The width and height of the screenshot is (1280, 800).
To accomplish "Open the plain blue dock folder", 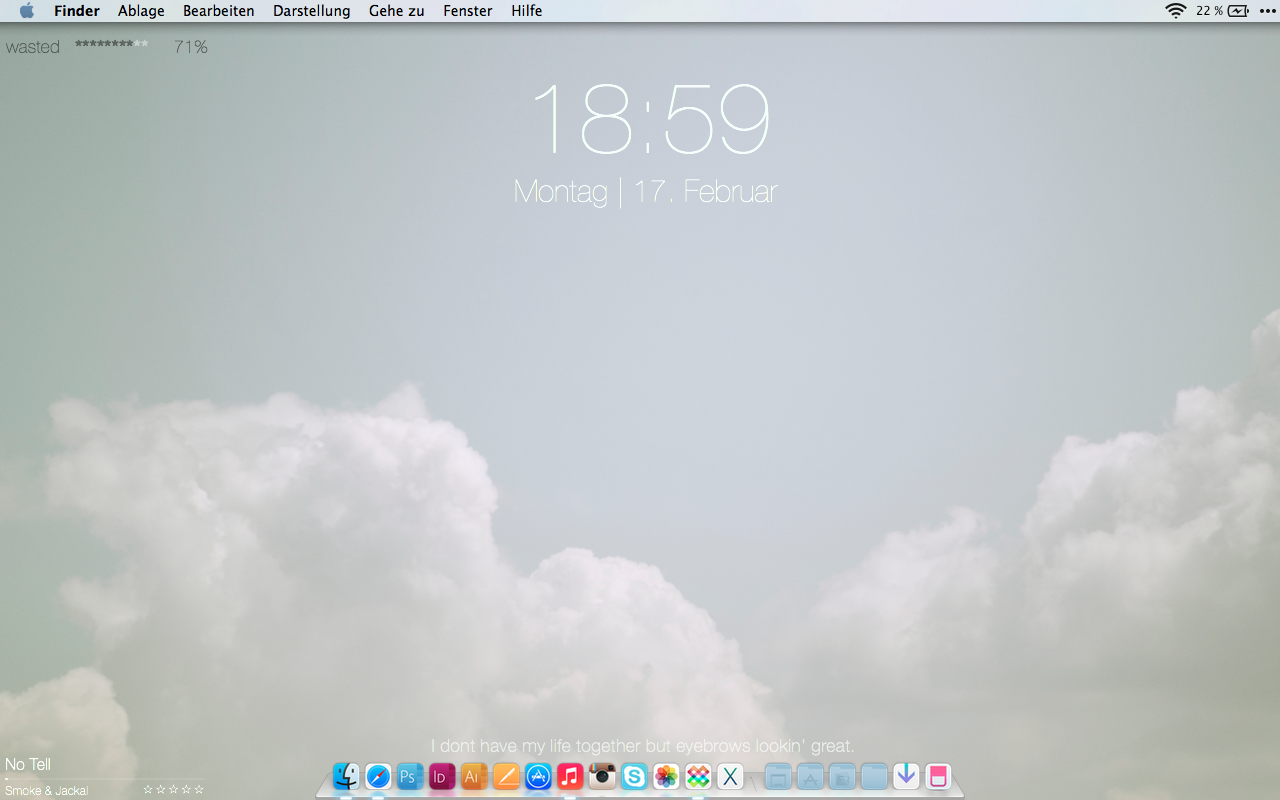I will [874, 776].
